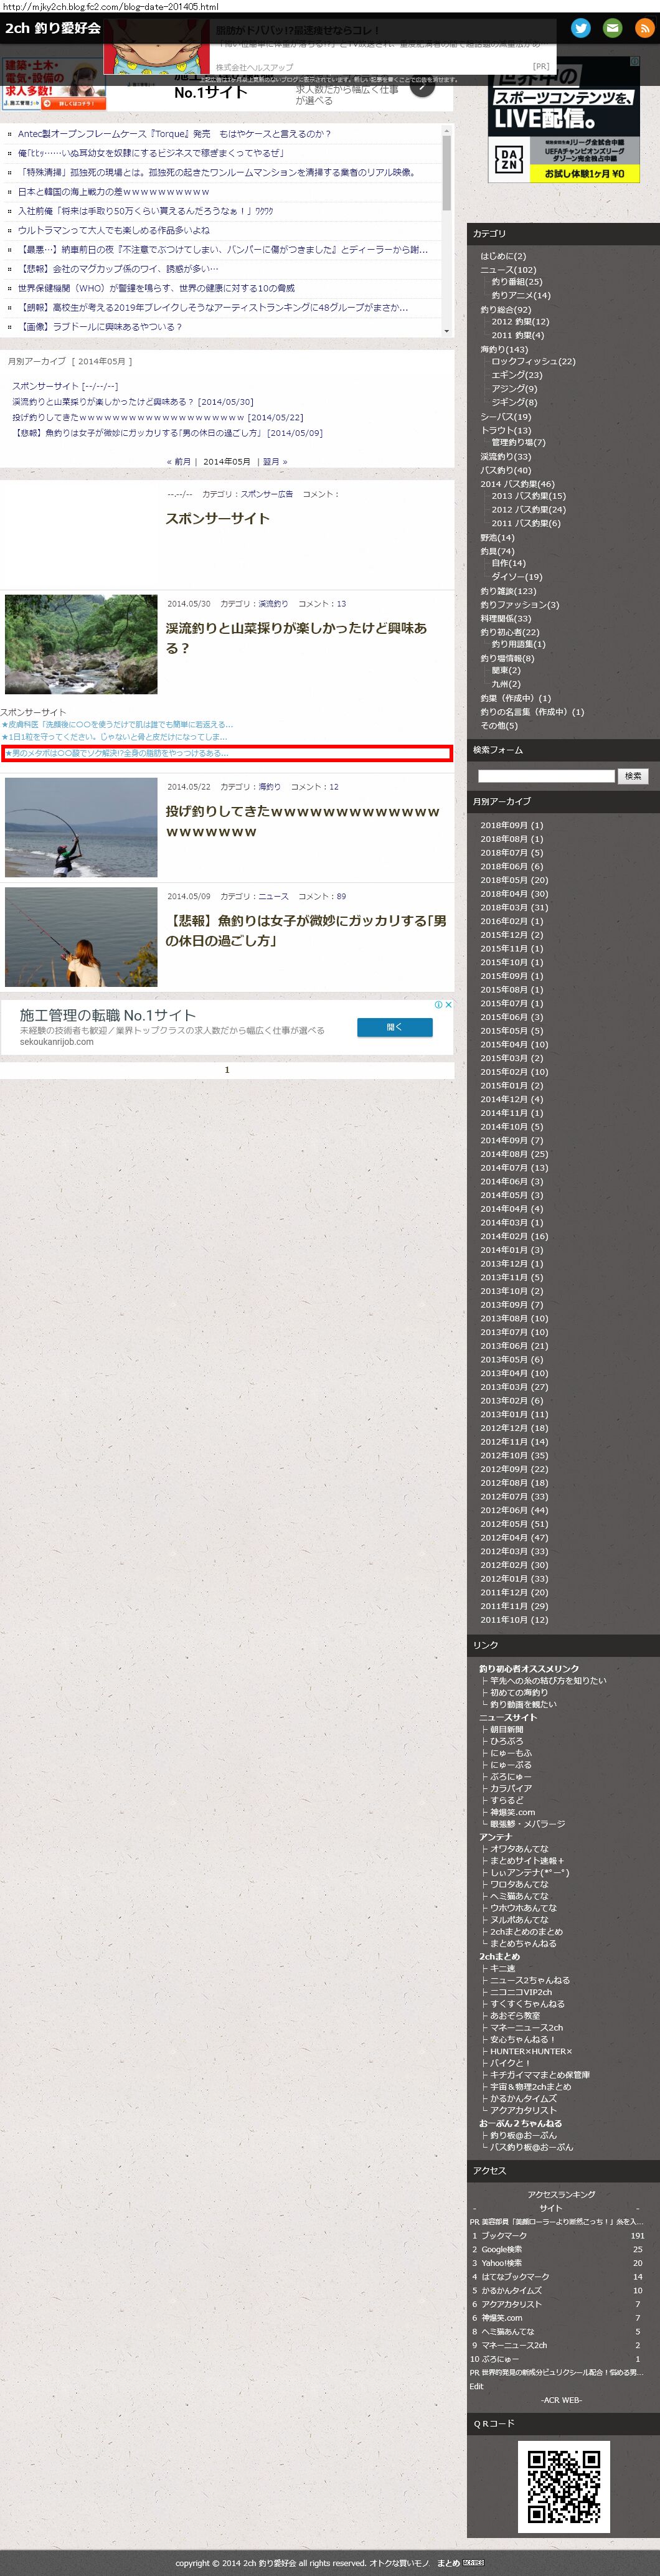Click the round arrow button on the top ad
The image size is (660, 2576).
[423, 85]
